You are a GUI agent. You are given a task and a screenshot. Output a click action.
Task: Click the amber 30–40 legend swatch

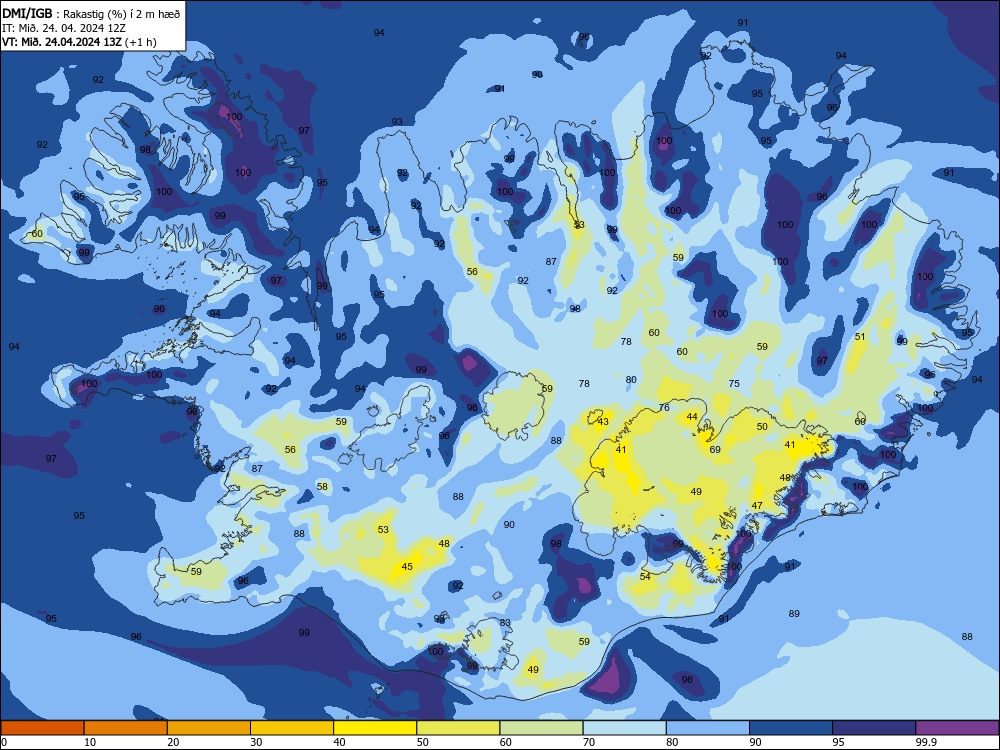(x=292, y=728)
